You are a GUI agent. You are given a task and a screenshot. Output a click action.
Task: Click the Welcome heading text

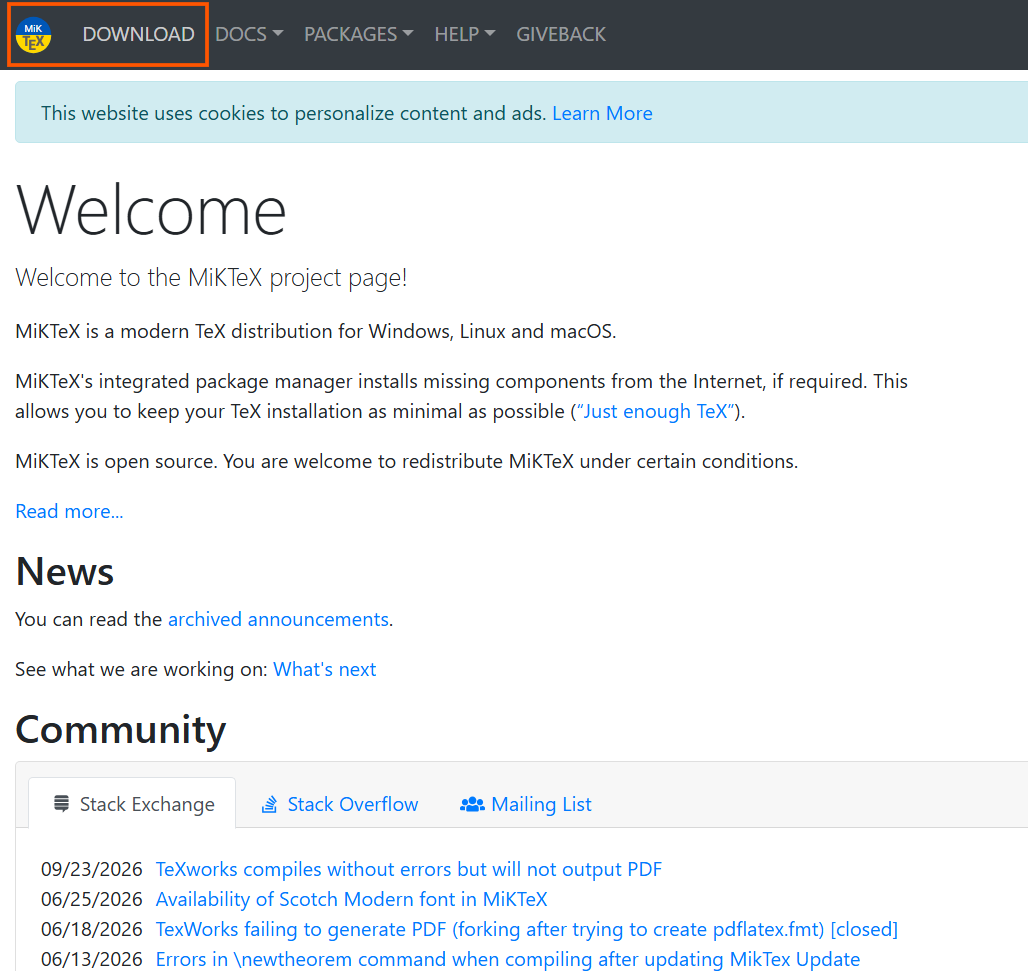[x=151, y=210]
